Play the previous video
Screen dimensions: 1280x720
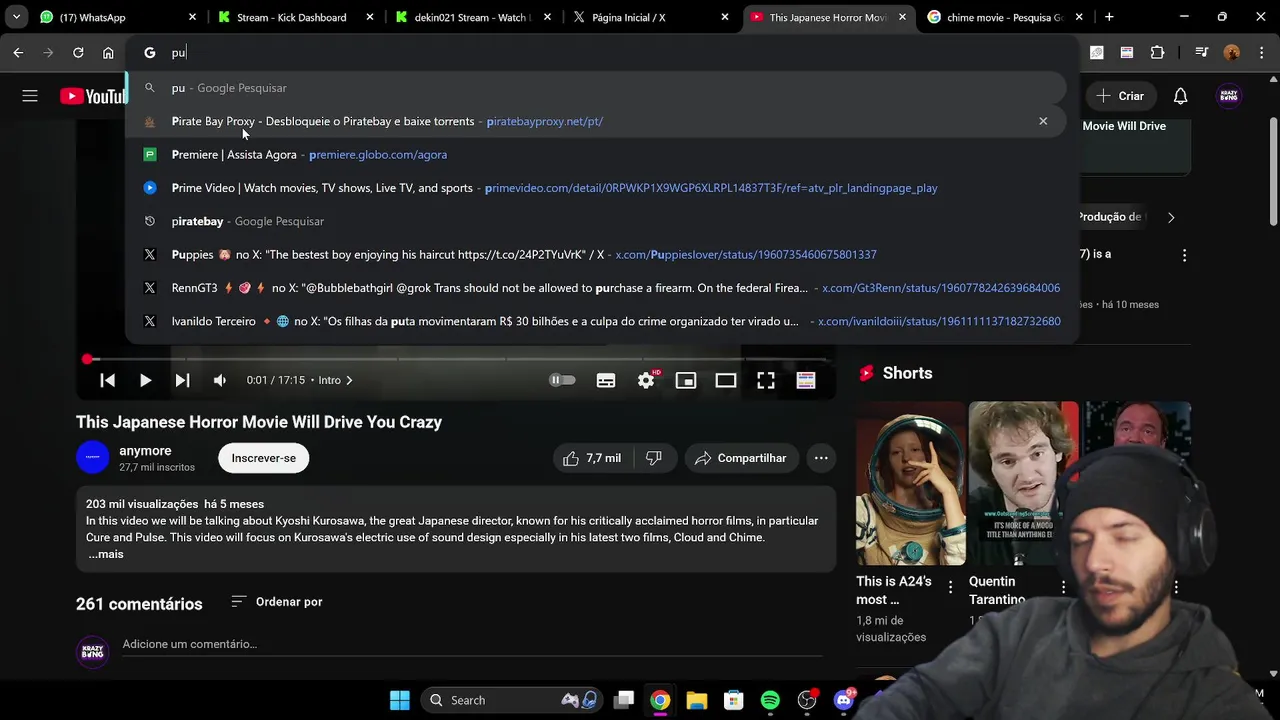tap(108, 380)
